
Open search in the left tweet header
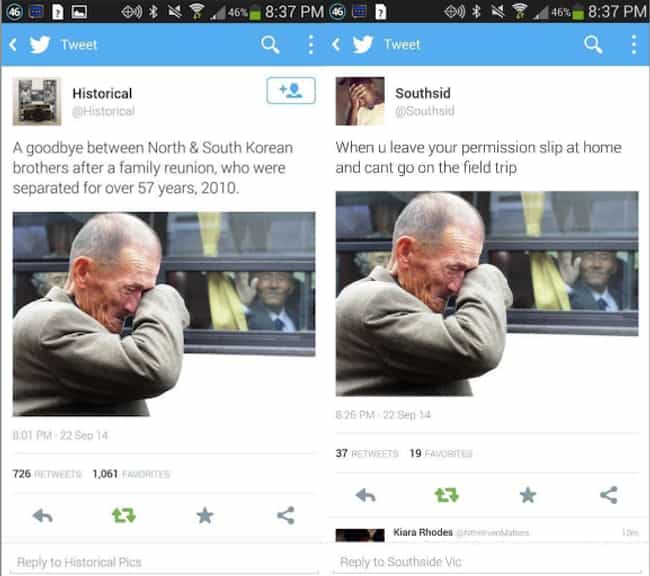tap(270, 44)
